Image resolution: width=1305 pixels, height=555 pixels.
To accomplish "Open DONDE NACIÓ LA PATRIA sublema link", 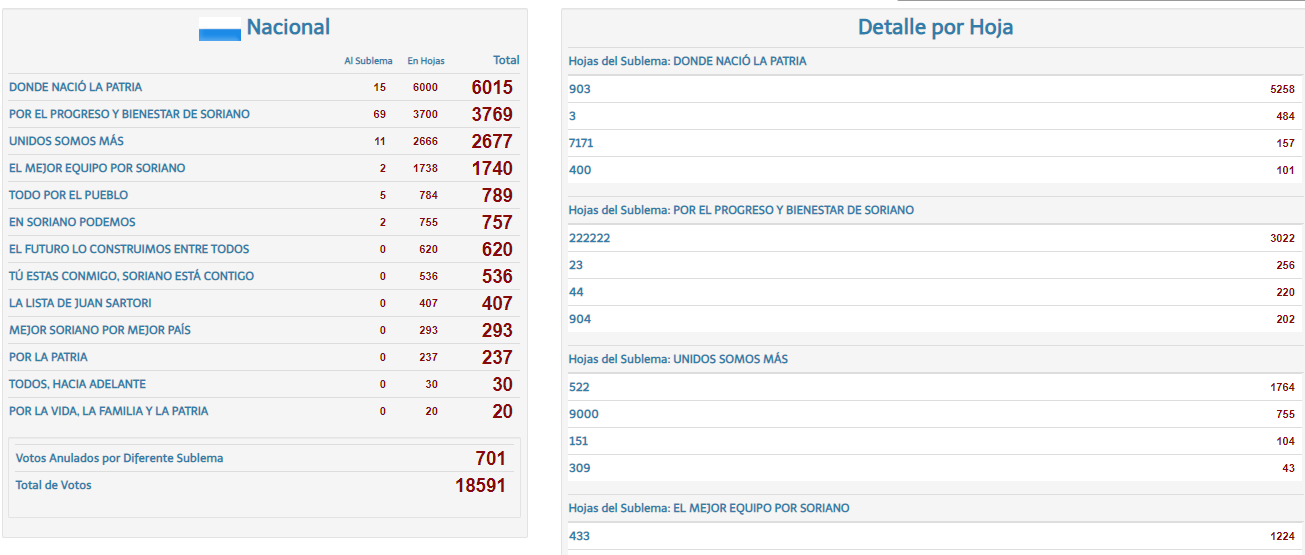I will pos(75,87).
